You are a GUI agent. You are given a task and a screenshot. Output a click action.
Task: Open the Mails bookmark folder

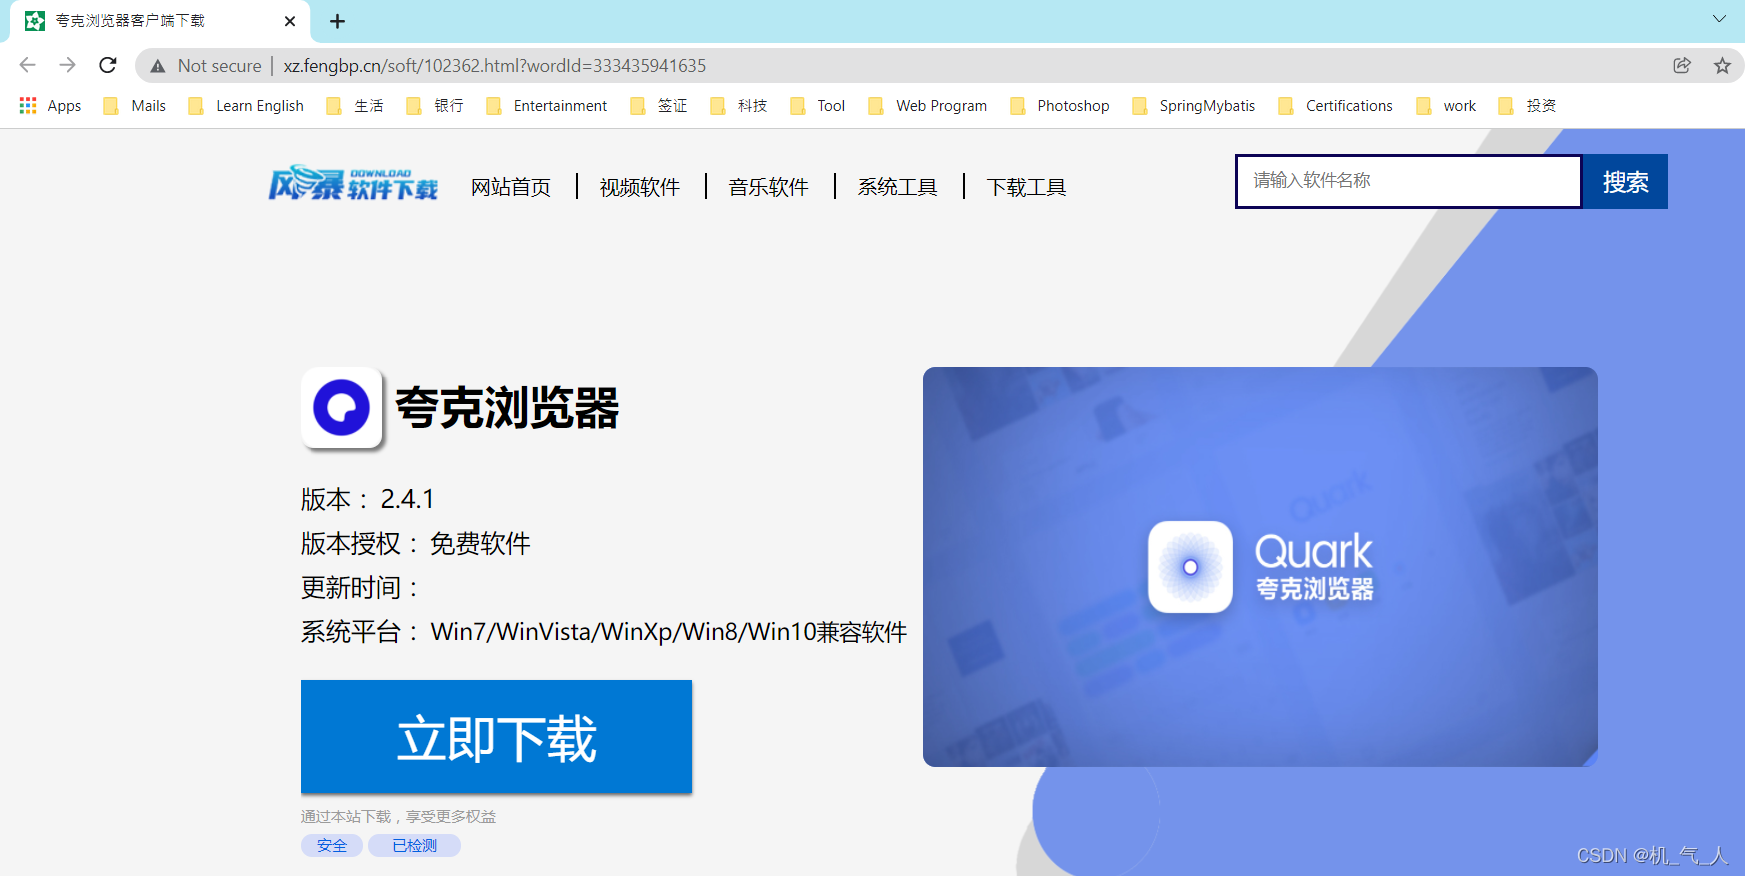[x=135, y=106]
